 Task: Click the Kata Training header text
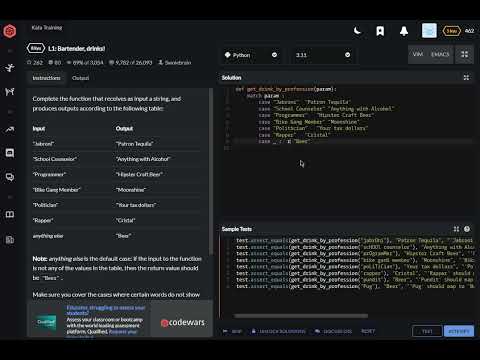click(47, 28)
